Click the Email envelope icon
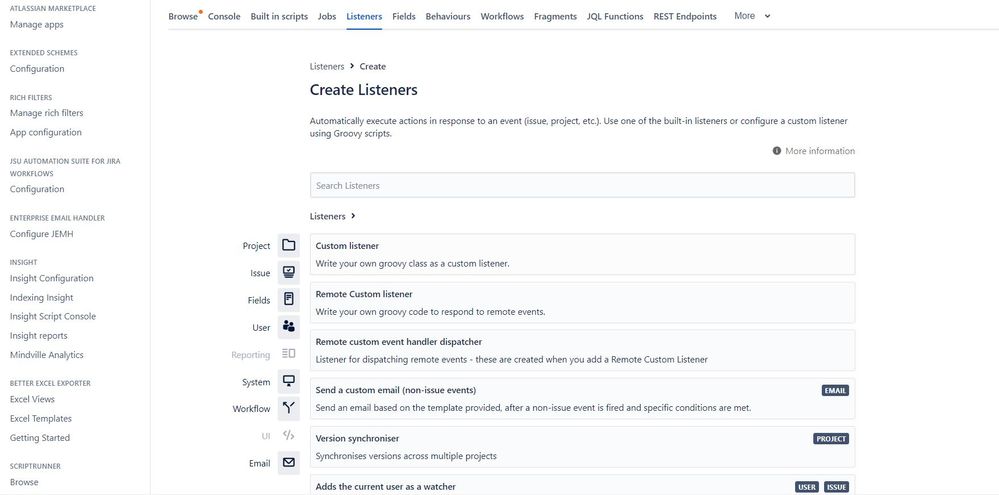The width and height of the screenshot is (999, 495). 289,463
